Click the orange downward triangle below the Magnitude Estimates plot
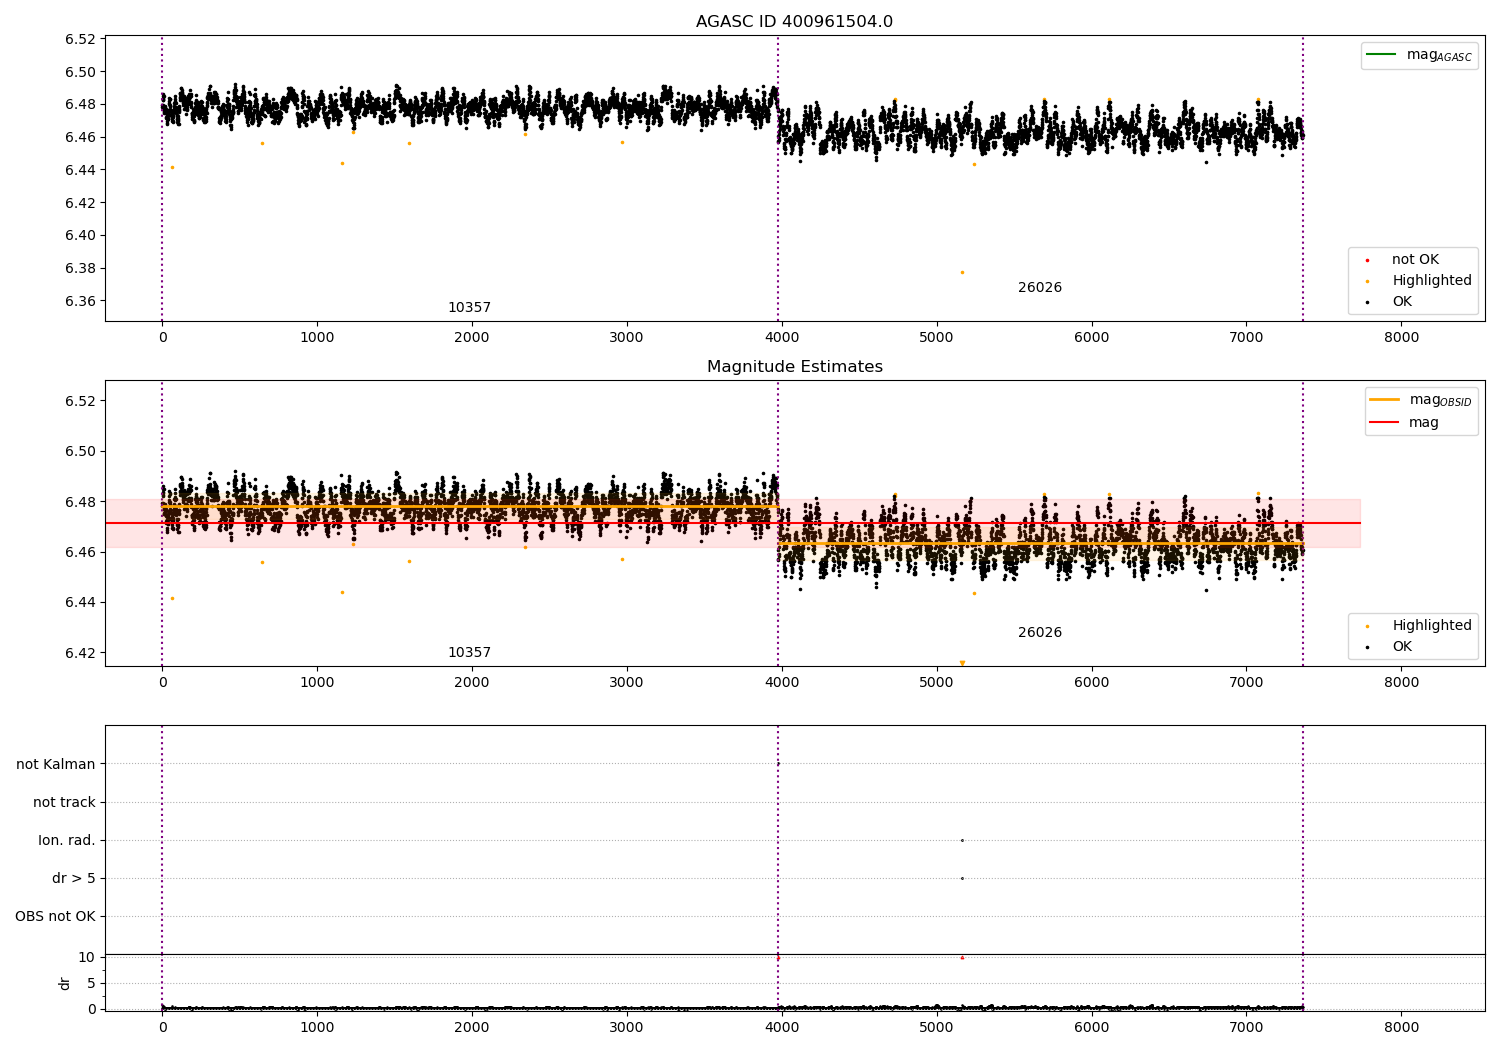 pos(962,663)
